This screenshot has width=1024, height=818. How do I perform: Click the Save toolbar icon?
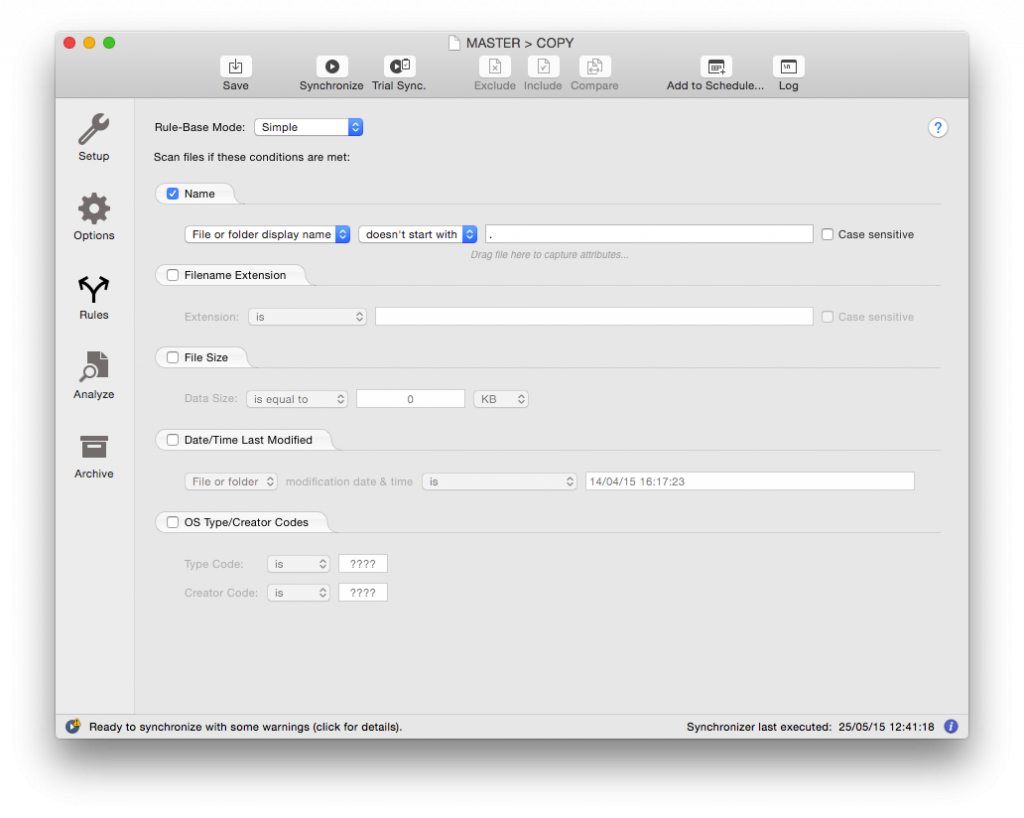click(235, 68)
